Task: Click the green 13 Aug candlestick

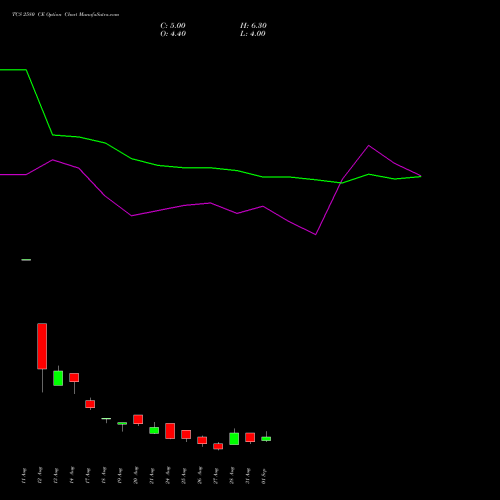Action: click(58, 378)
